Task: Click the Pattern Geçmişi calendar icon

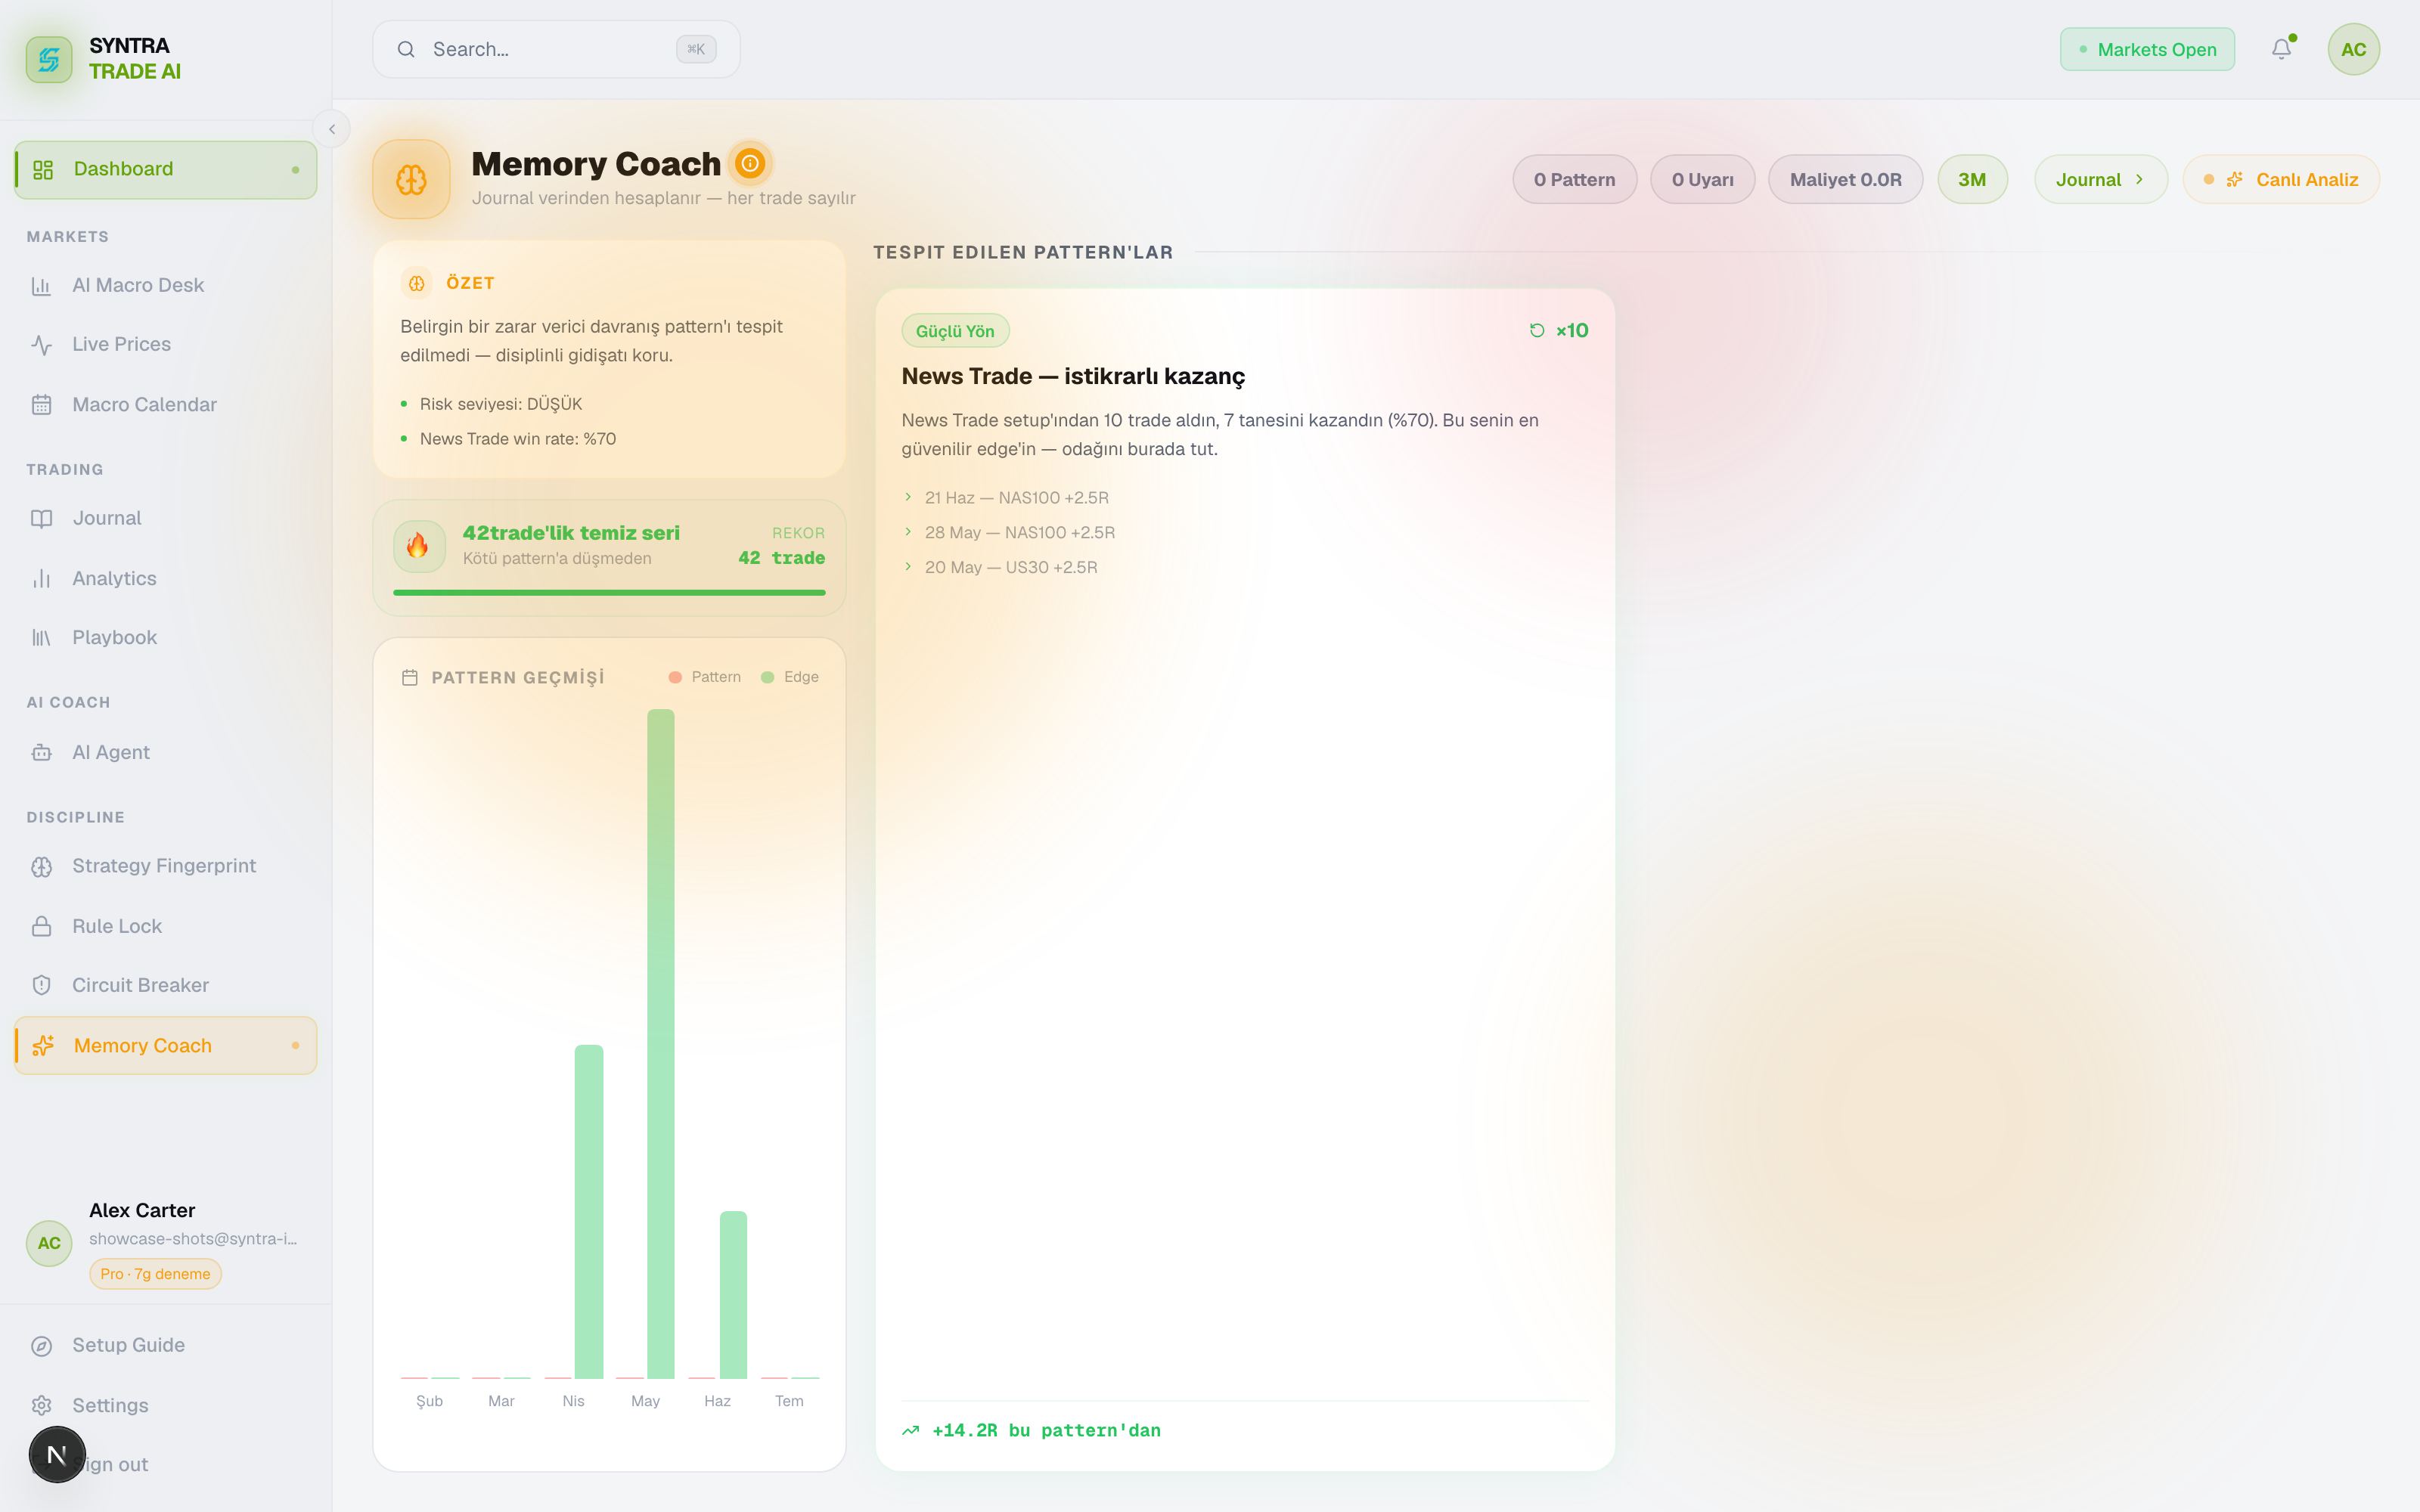Action: coord(409,678)
